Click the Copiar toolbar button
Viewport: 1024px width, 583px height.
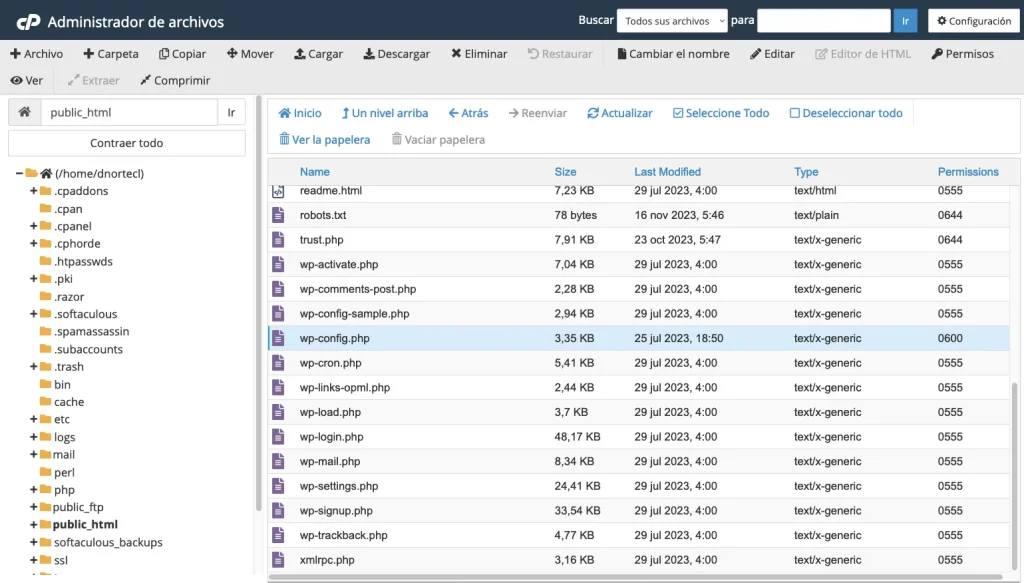182,54
